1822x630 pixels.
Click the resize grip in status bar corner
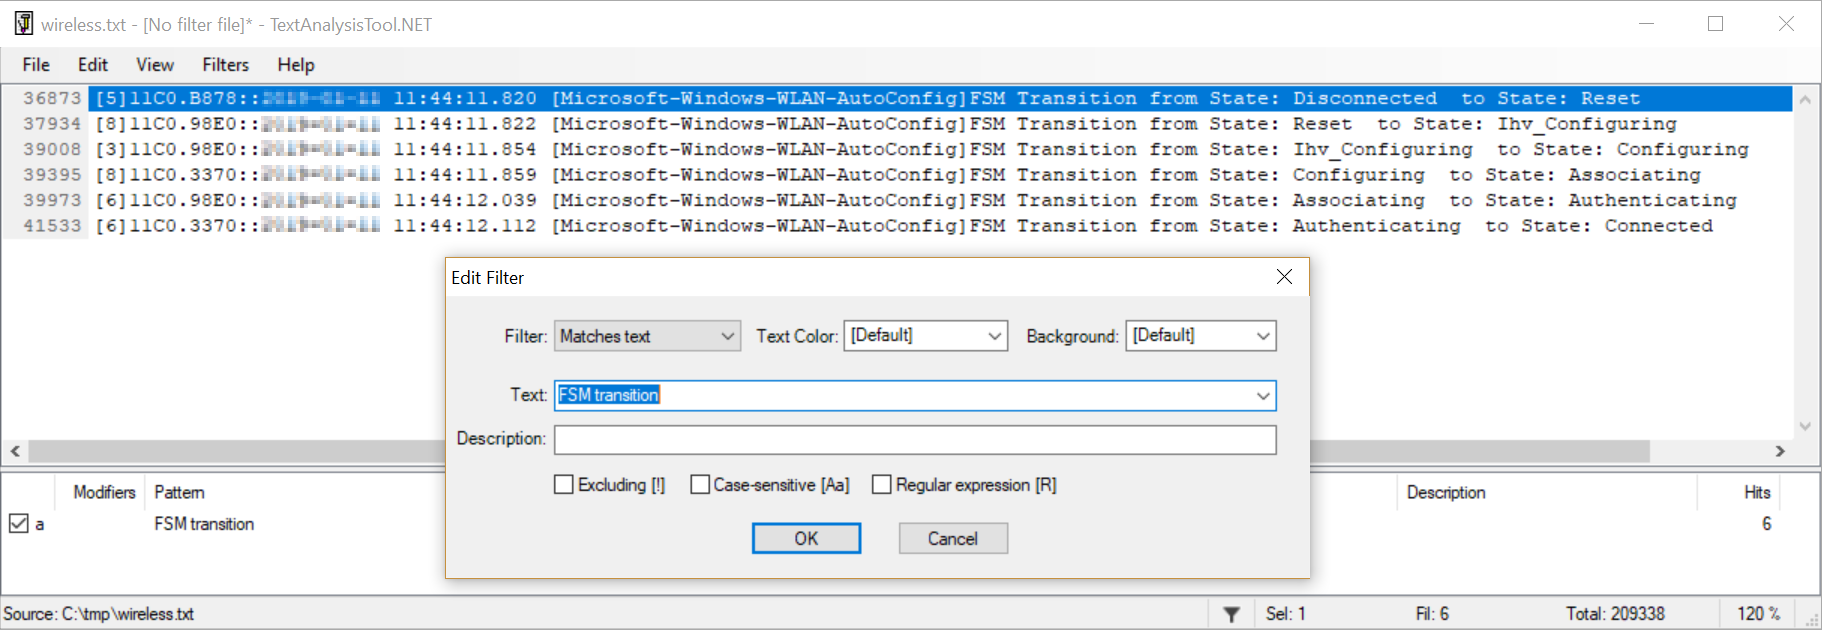pos(1811,620)
